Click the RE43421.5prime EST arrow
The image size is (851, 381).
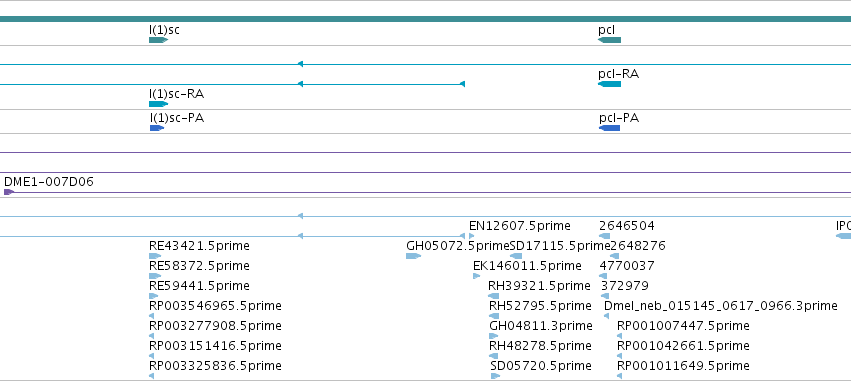155,256
